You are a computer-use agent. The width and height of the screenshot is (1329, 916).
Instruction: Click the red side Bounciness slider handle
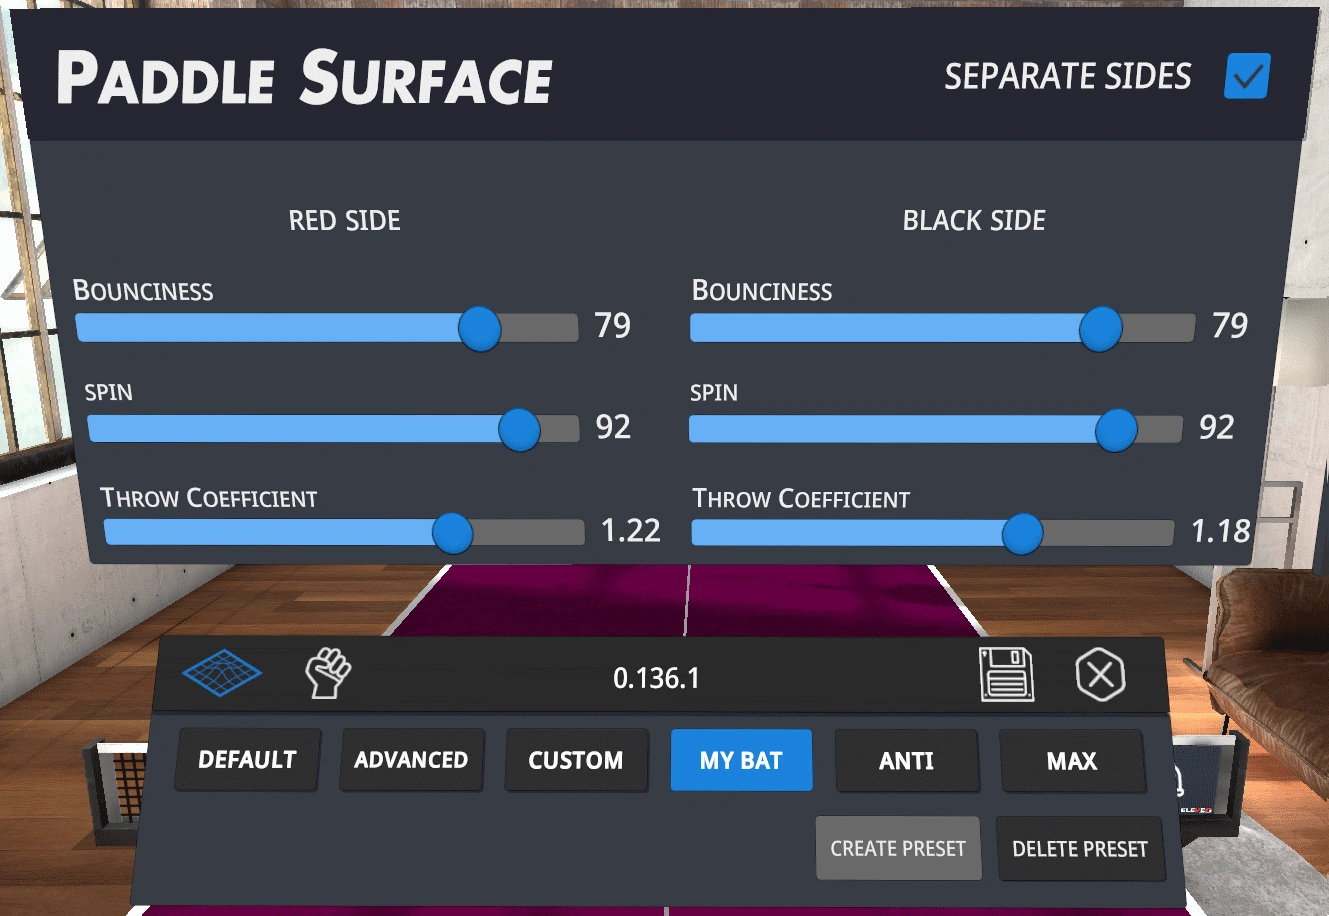(480, 328)
